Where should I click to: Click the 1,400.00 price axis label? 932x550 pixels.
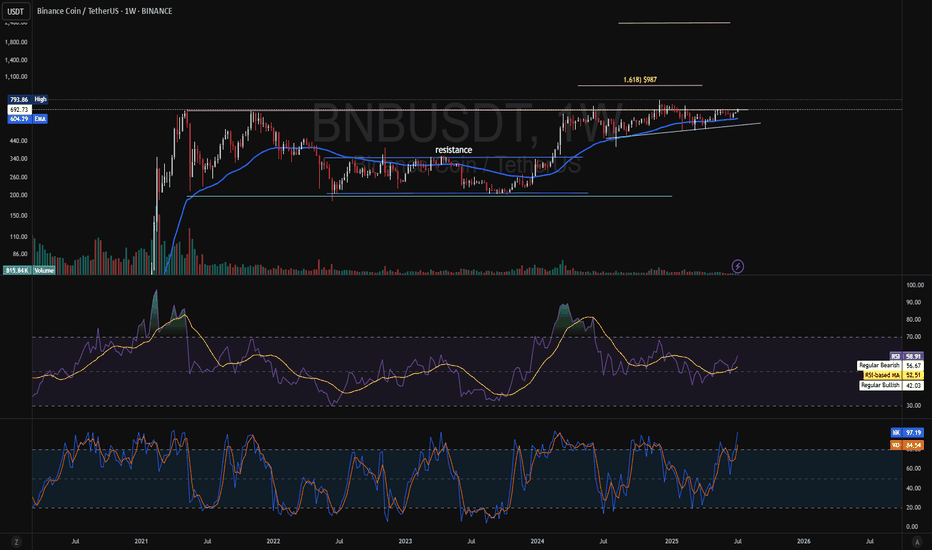click(x=16, y=60)
